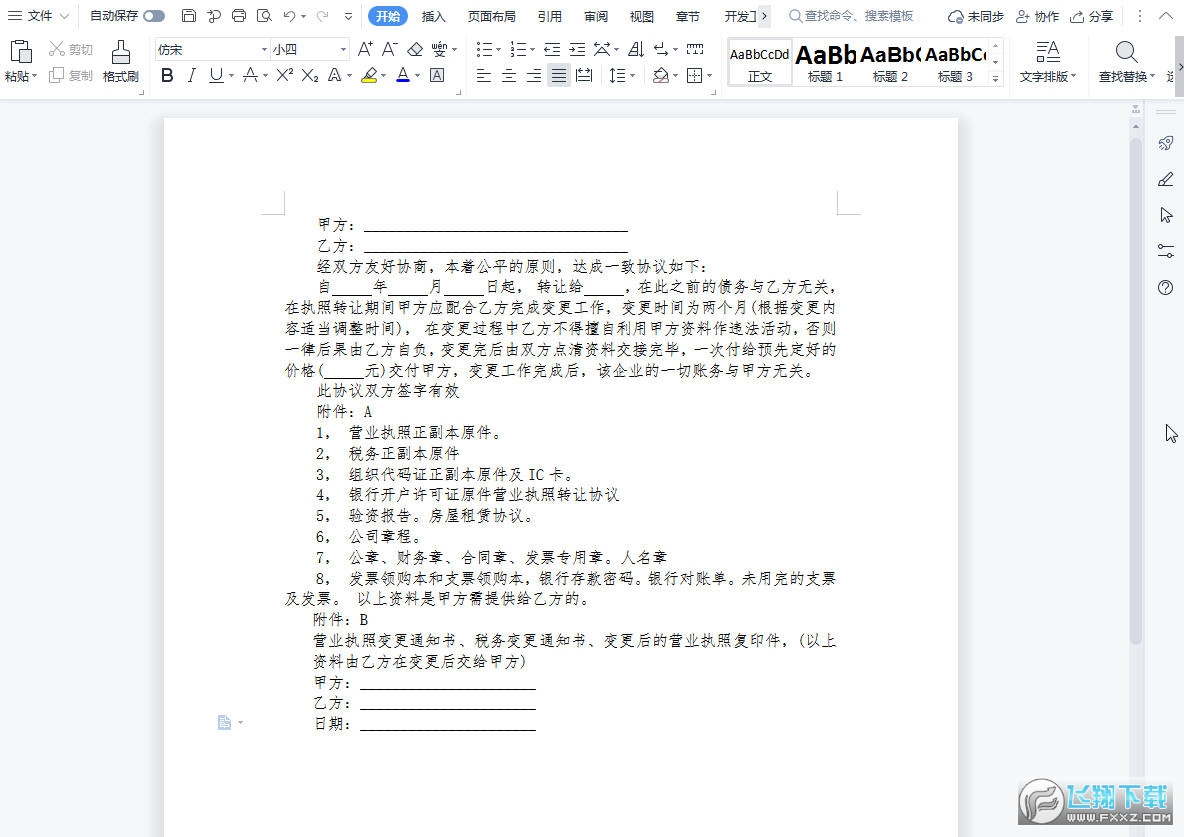1184x837 pixels.
Task: Open paragraph shading fill dropdown arrow
Action: 676,76
